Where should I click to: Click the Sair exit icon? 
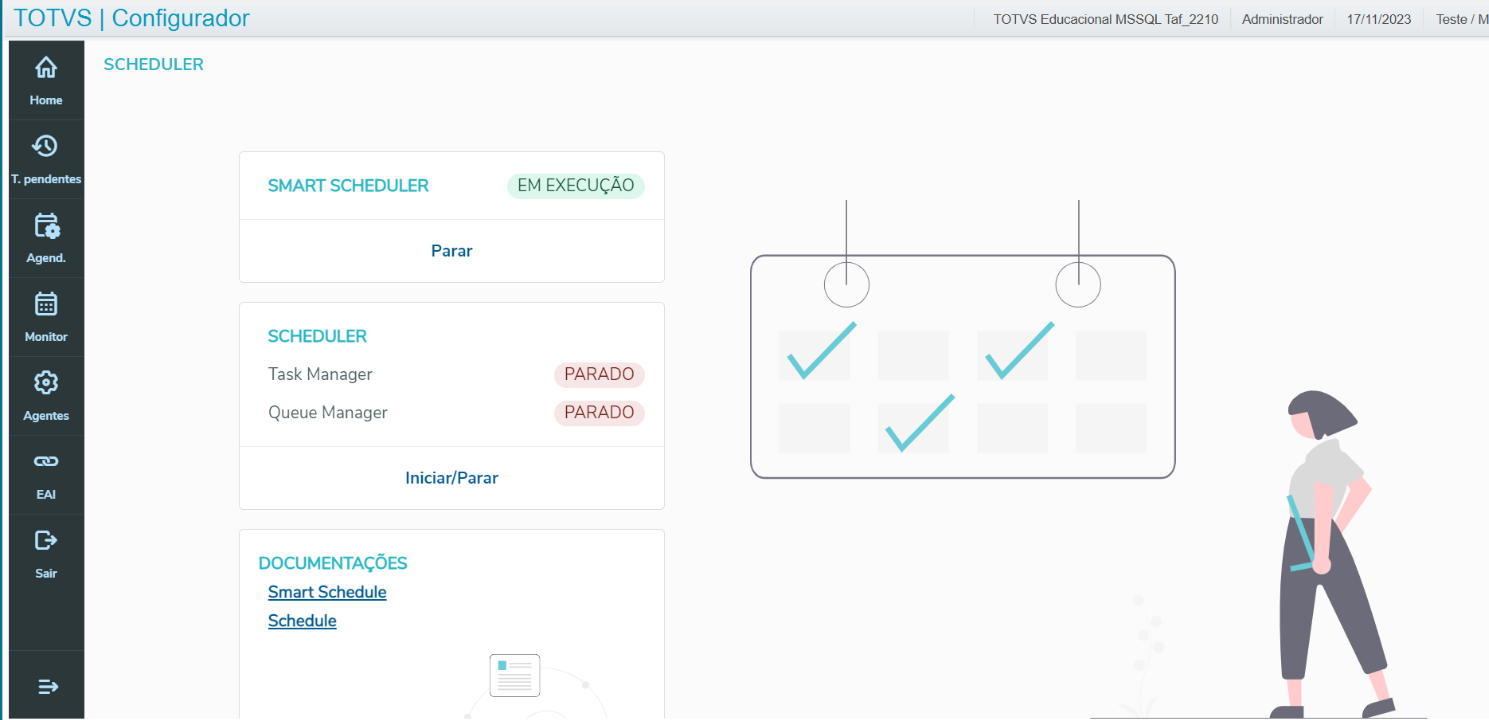pos(46,541)
